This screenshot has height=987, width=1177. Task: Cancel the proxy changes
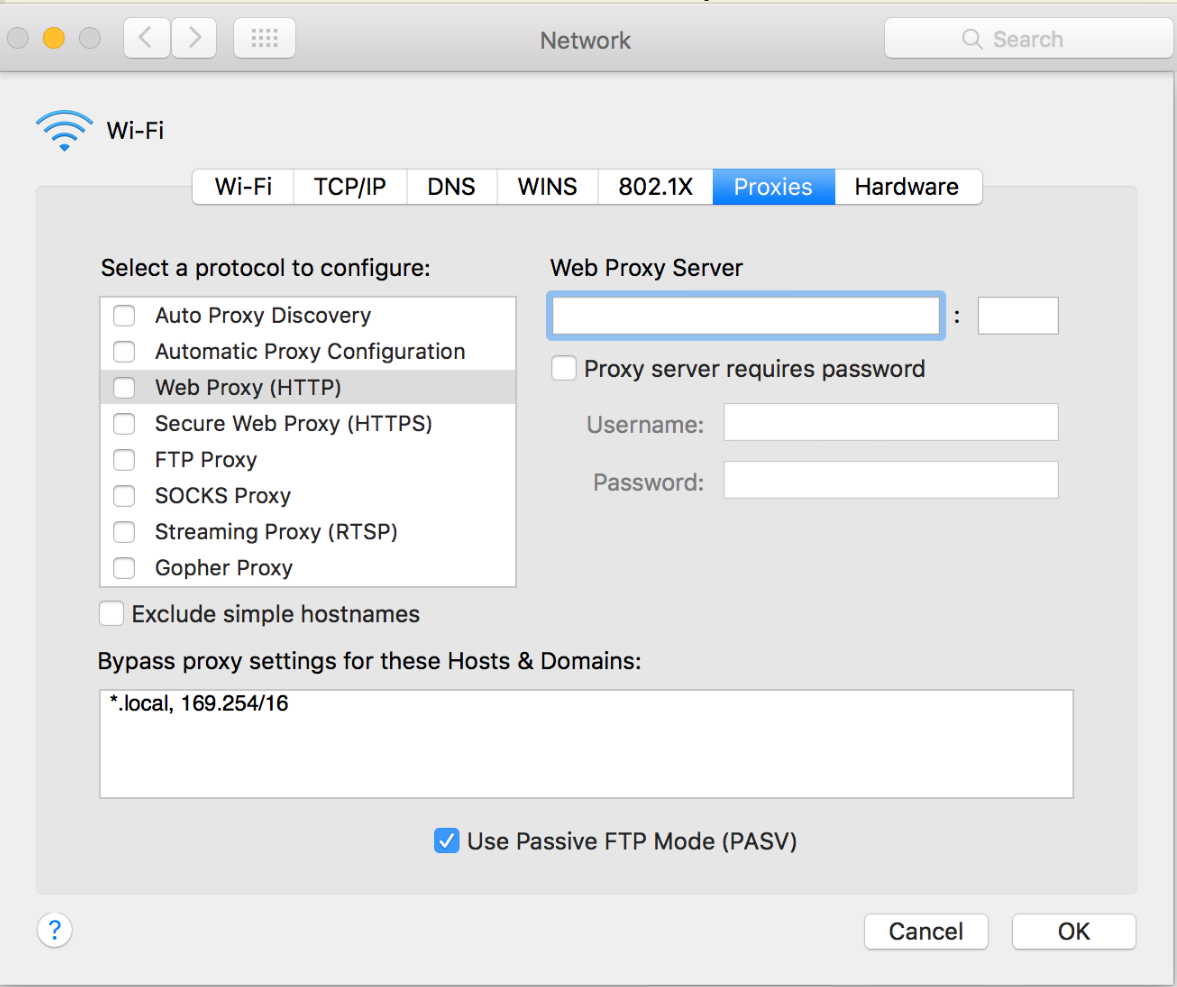coord(925,931)
